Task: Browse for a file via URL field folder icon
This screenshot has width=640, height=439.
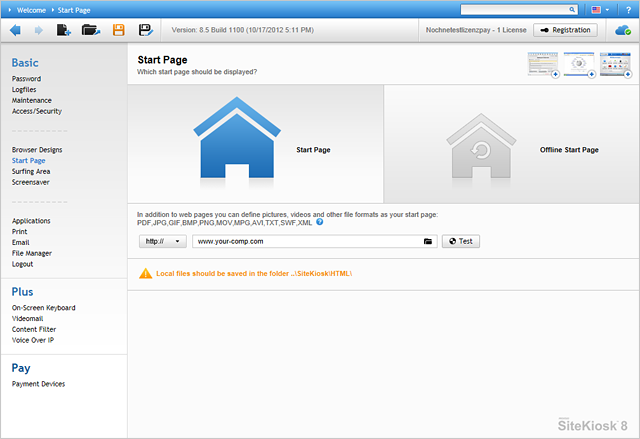Action: click(428, 241)
